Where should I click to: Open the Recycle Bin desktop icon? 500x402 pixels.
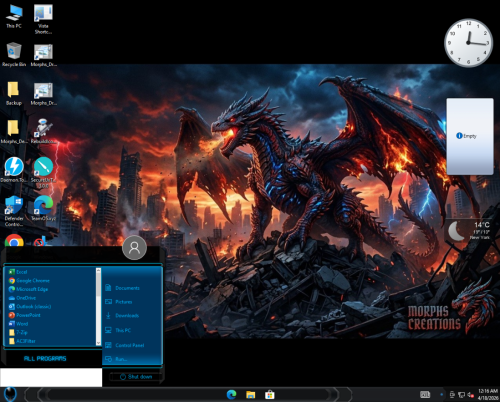click(x=14, y=55)
